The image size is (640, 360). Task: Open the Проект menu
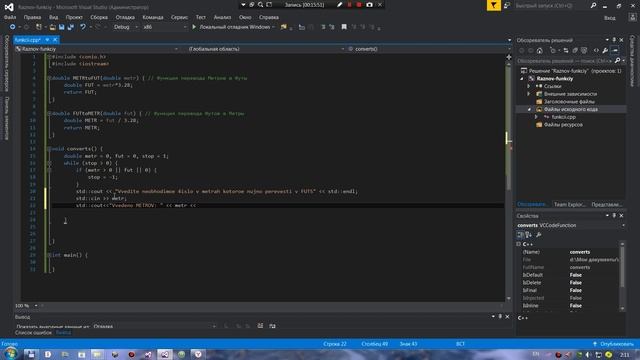click(74, 17)
